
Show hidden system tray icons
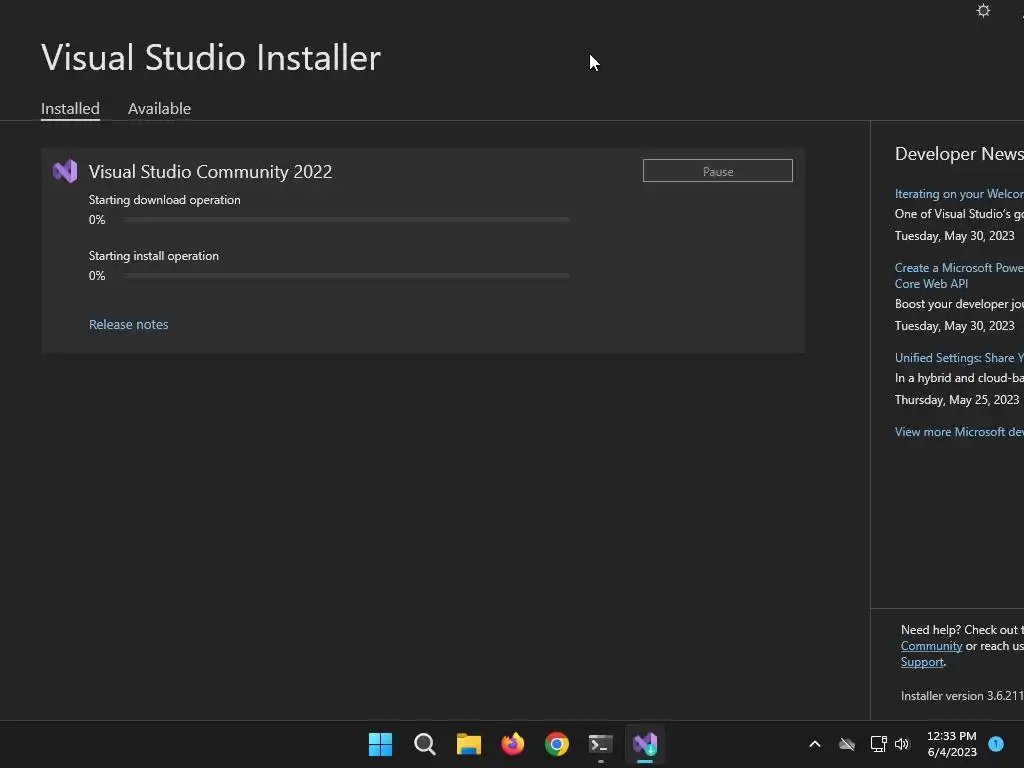point(814,744)
